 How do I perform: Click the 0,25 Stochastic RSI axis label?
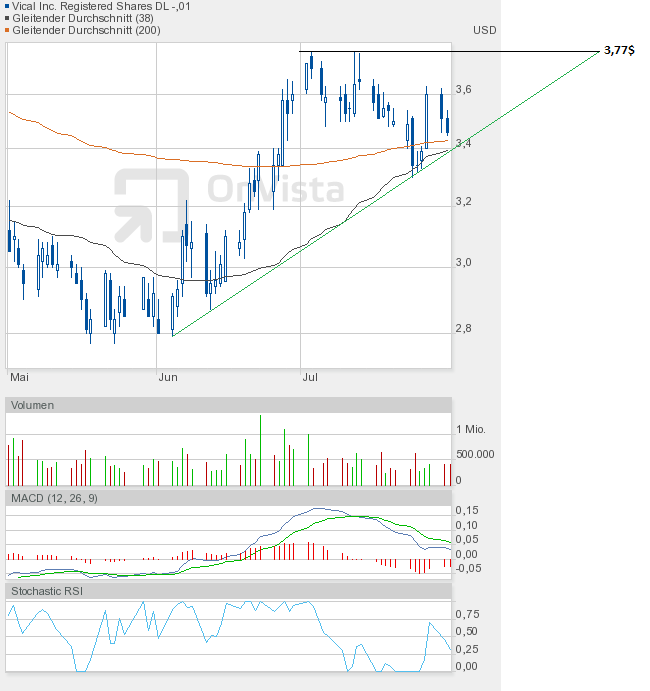(x=467, y=649)
